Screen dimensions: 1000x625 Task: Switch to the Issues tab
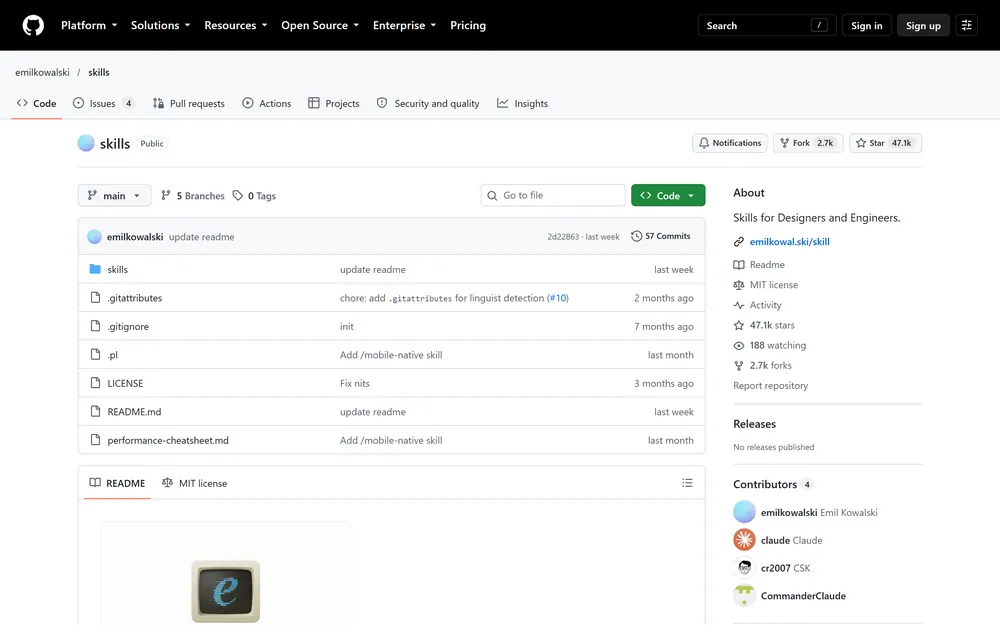103,103
